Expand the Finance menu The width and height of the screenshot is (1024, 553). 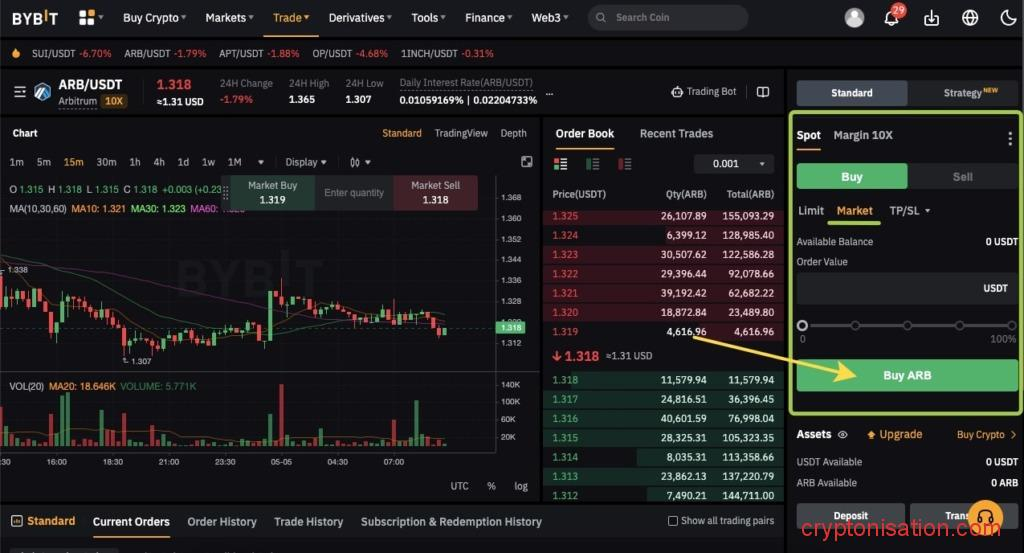488,18
